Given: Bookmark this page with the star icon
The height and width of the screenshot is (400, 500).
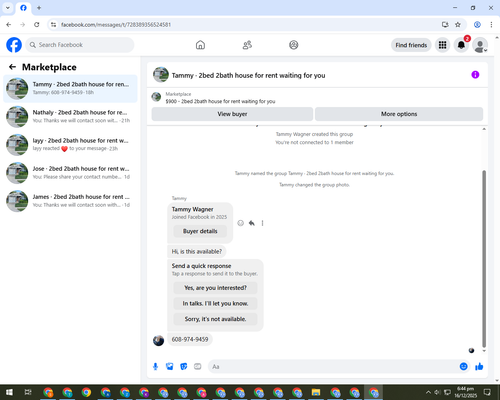Looking at the screenshot, I should 458,25.
